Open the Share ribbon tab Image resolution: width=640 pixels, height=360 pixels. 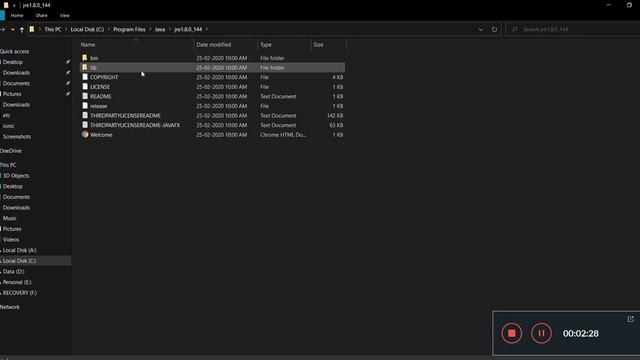(41, 16)
